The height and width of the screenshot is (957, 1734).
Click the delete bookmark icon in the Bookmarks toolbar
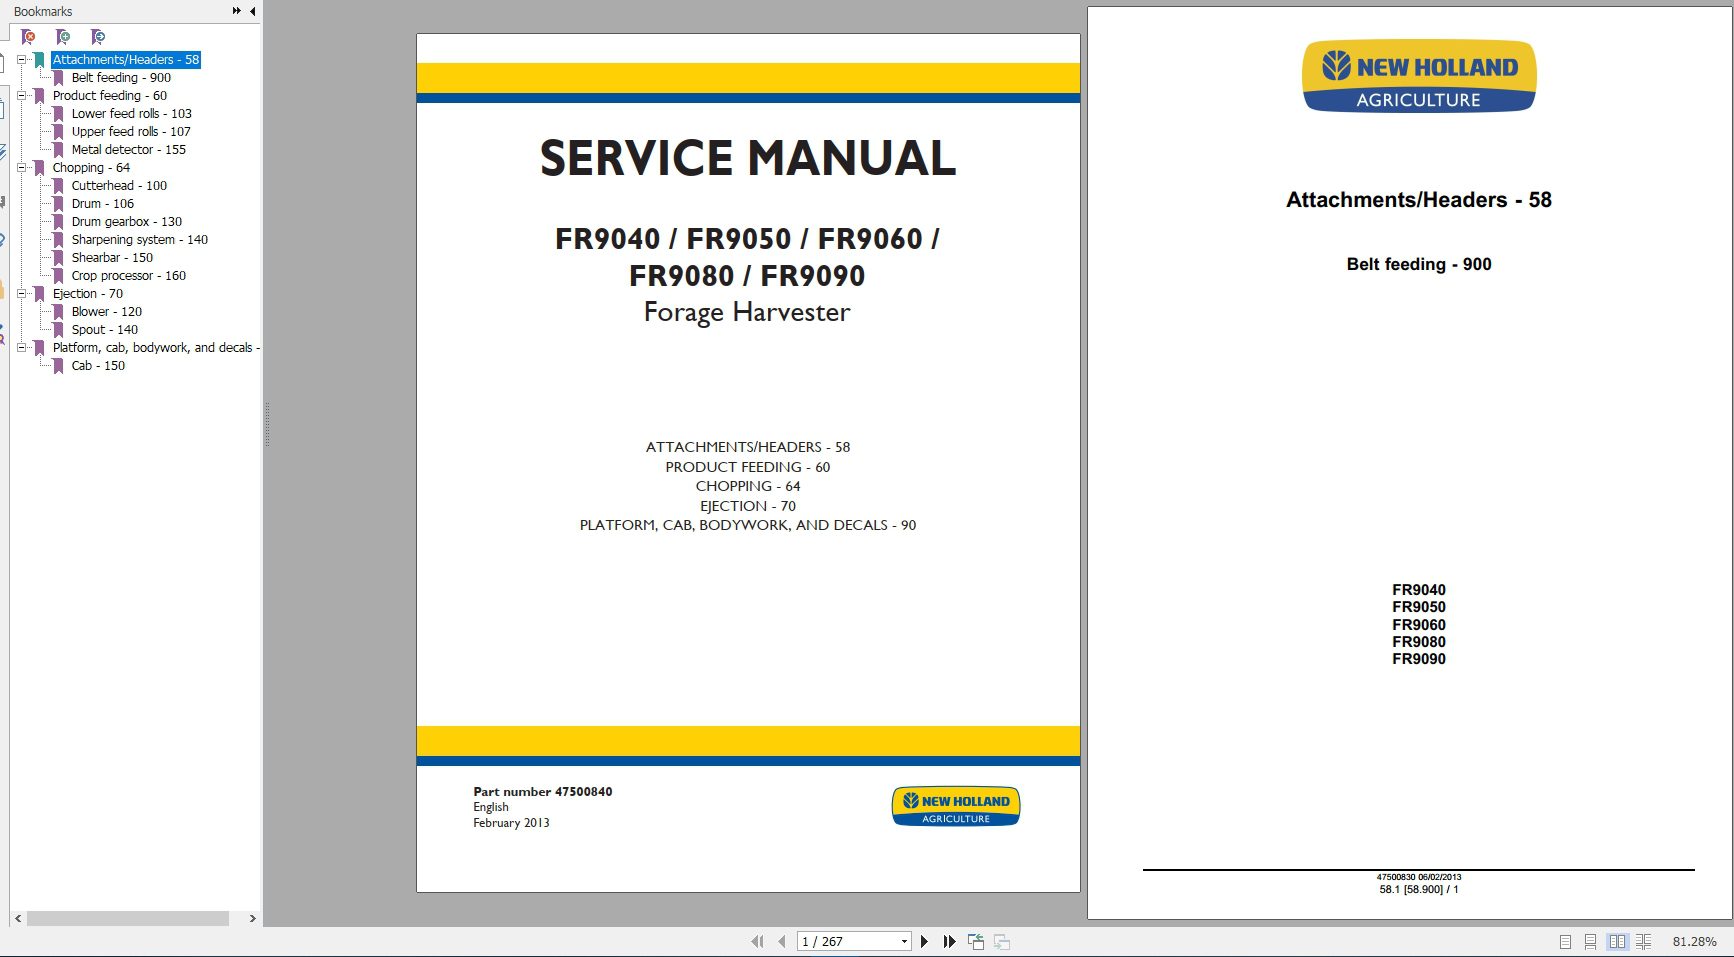click(28, 37)
